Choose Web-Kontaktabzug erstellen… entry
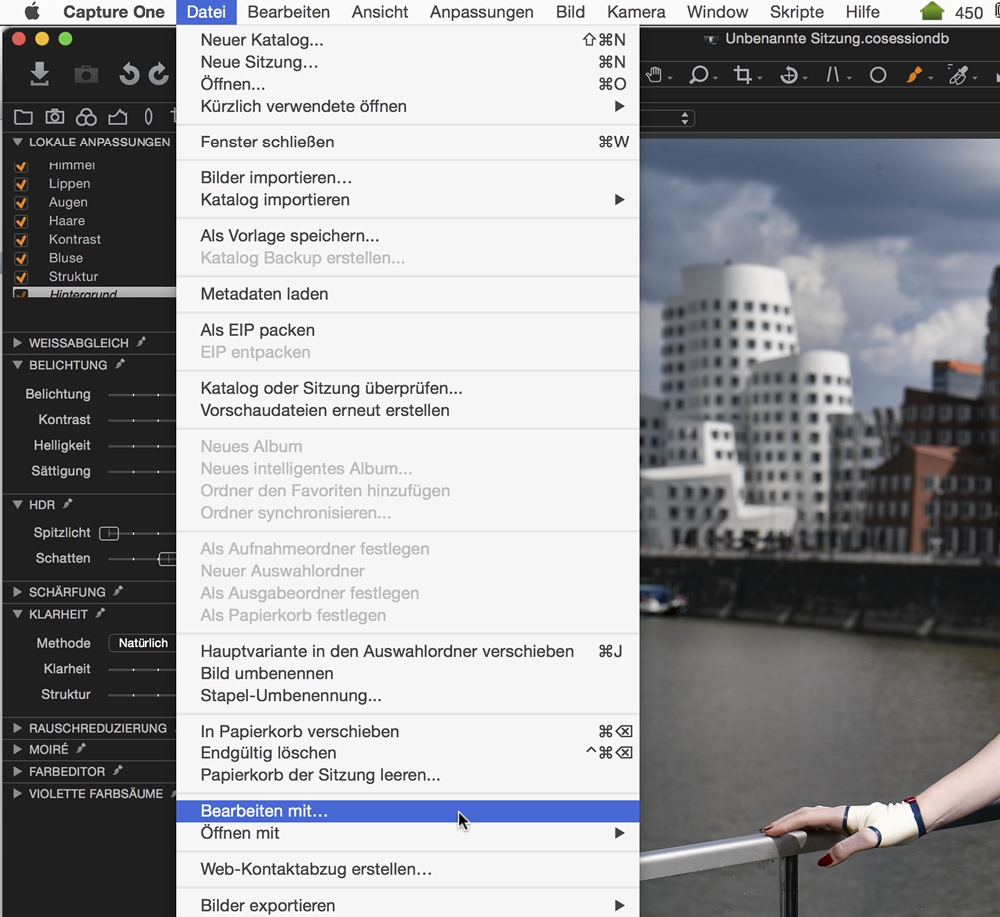 point(408,869)
